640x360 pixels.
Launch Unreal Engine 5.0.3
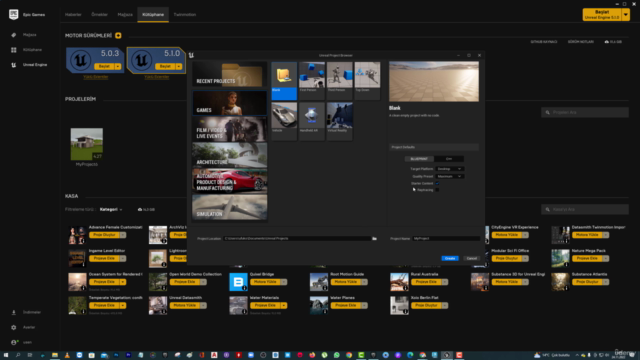point(104,66)
